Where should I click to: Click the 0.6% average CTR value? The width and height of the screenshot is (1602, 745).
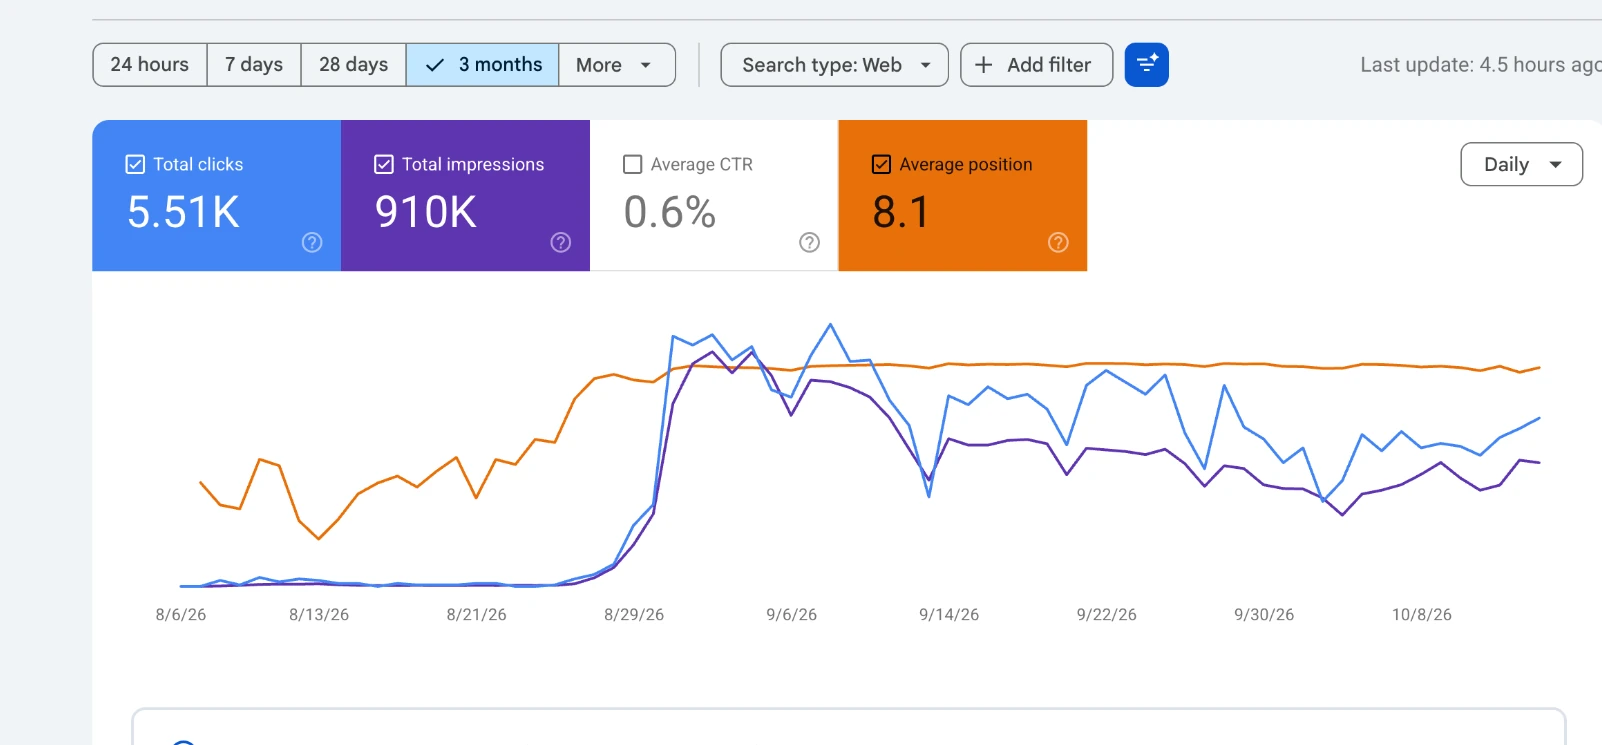pos(670,212)
